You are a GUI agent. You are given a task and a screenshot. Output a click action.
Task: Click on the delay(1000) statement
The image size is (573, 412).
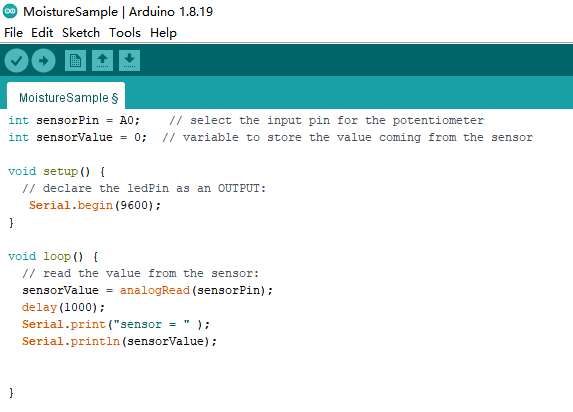(x=63, y=307)
